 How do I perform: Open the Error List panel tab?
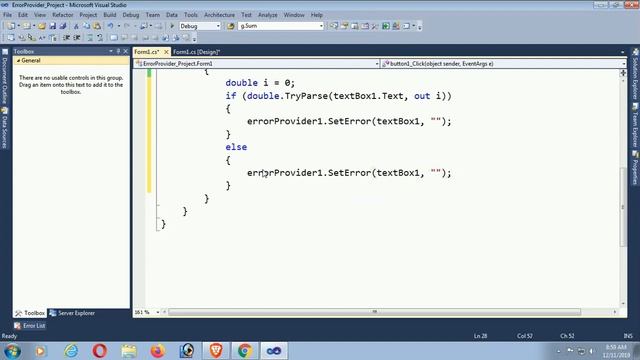click(x=30, y=326)
